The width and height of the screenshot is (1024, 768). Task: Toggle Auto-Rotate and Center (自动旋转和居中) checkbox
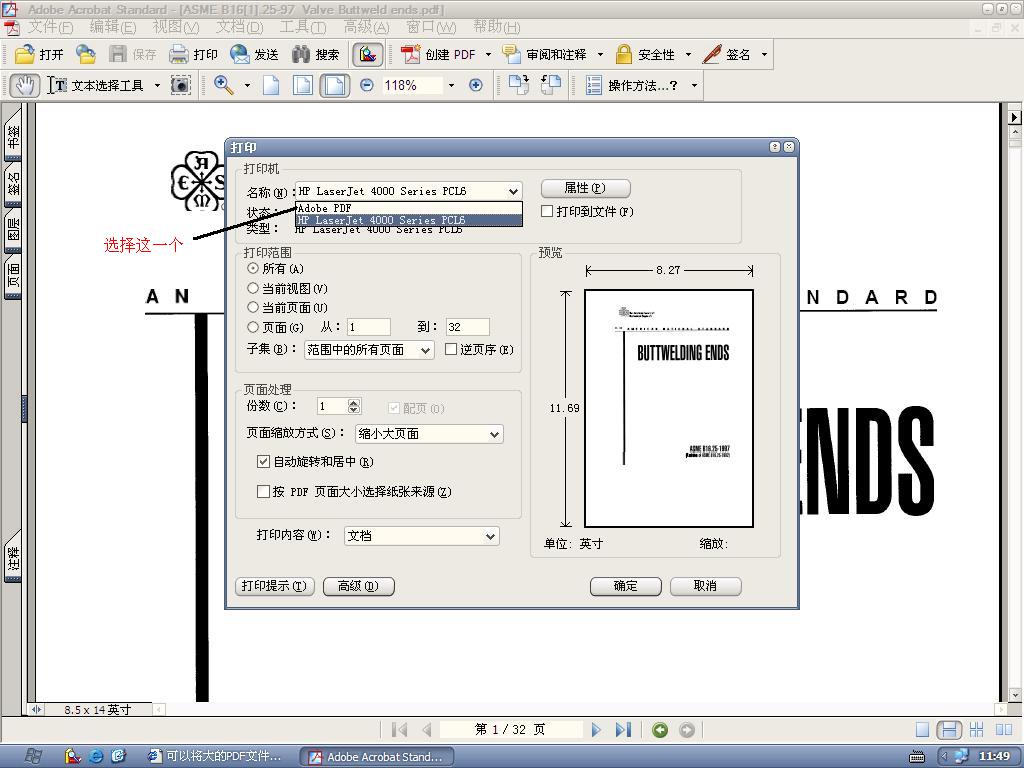tap(263, 462)
